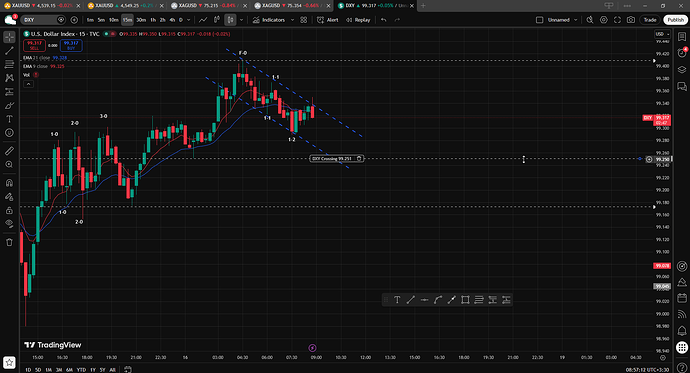This screenshot has height=373, width=690.
Task: Switch to the 30m timeframe
Action: [141, 20]
